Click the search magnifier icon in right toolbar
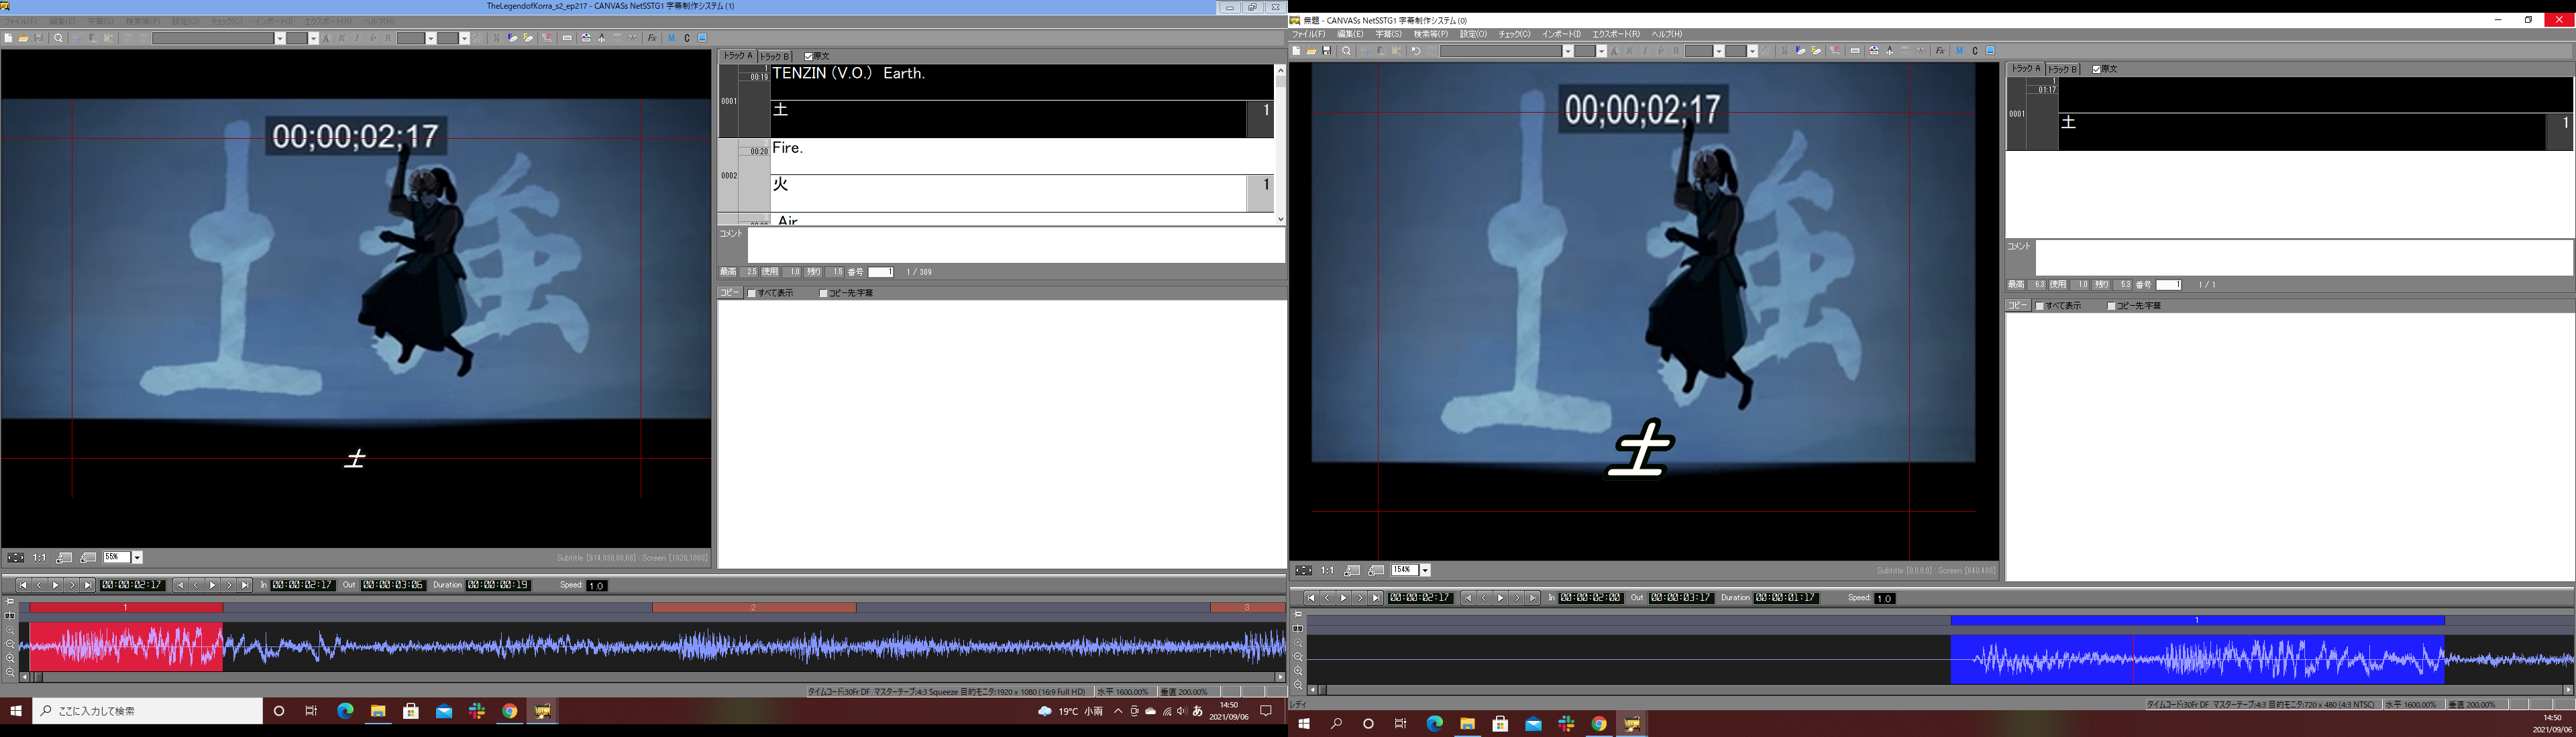Viewport: 2576px width, 737px height. [x=1347, y=51]
